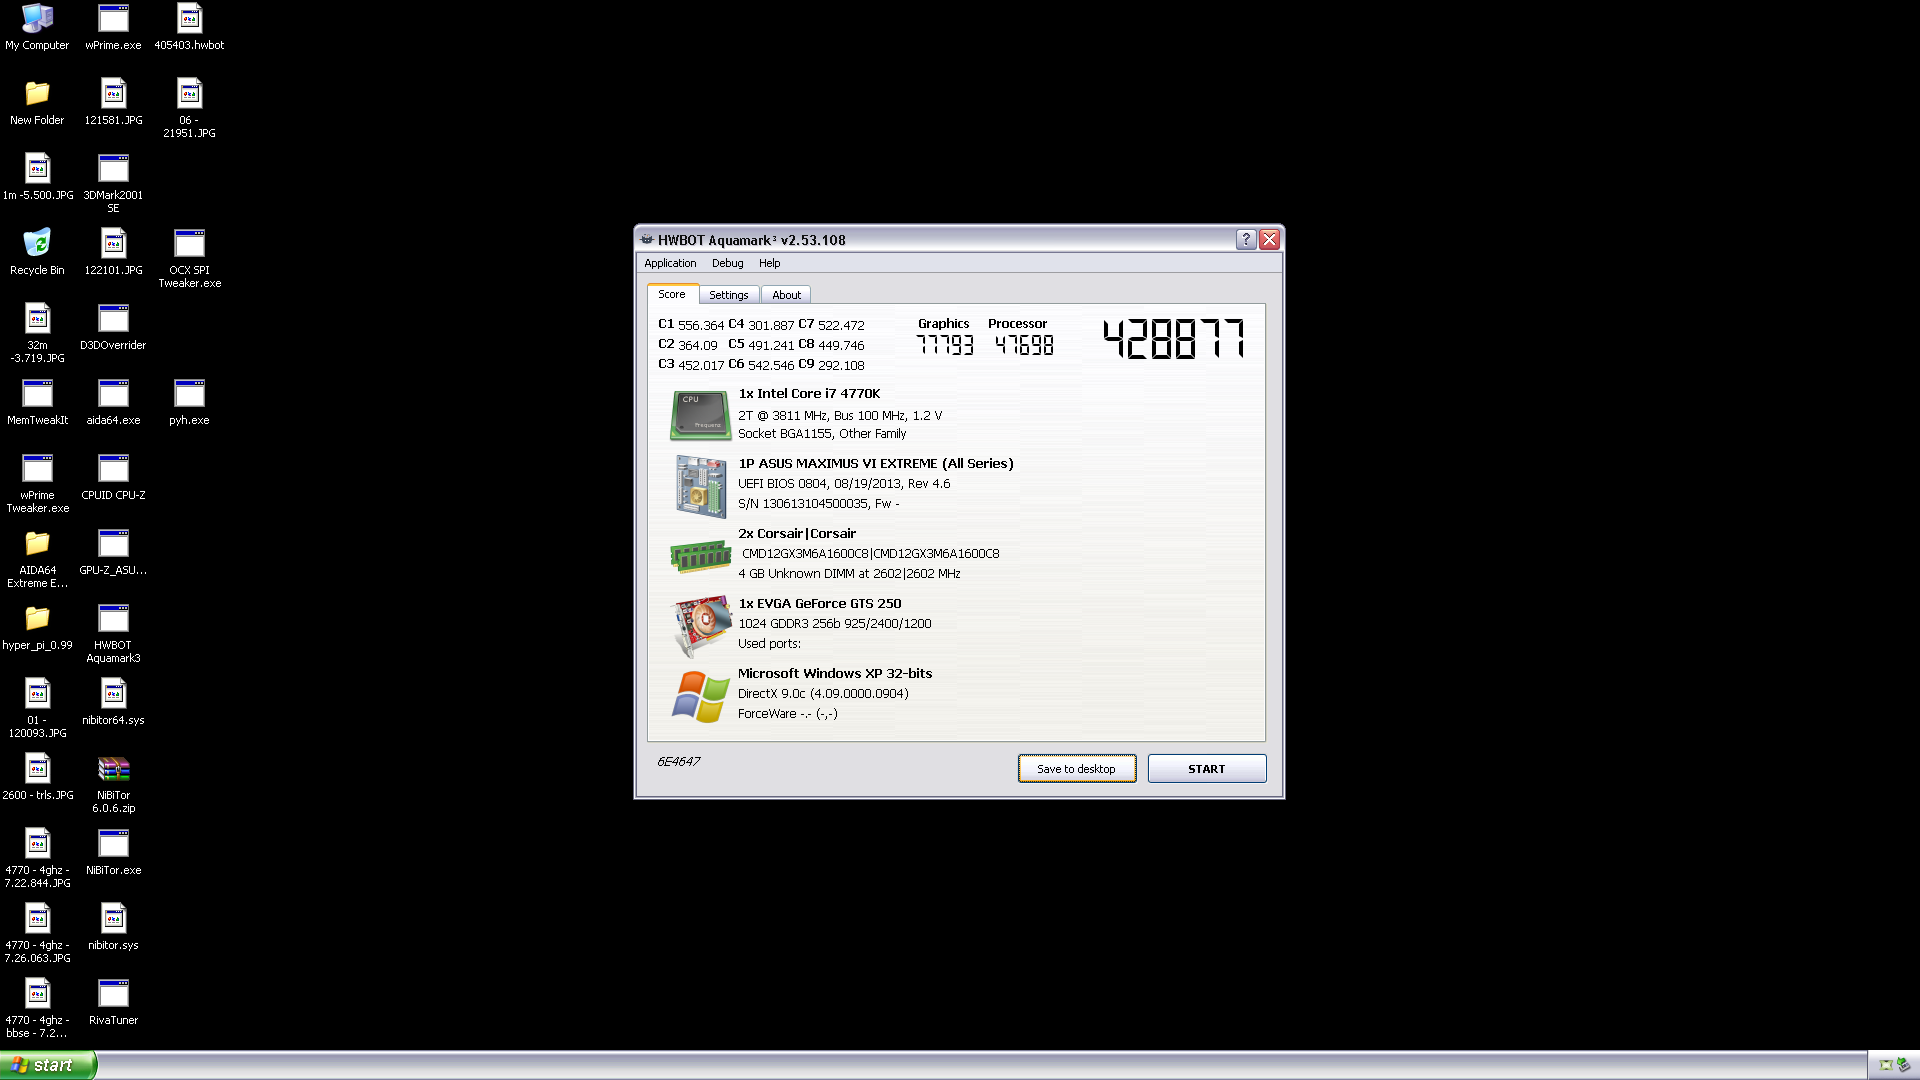
Task: Select nibitor64.sys file icon
Action: [113, 702]
